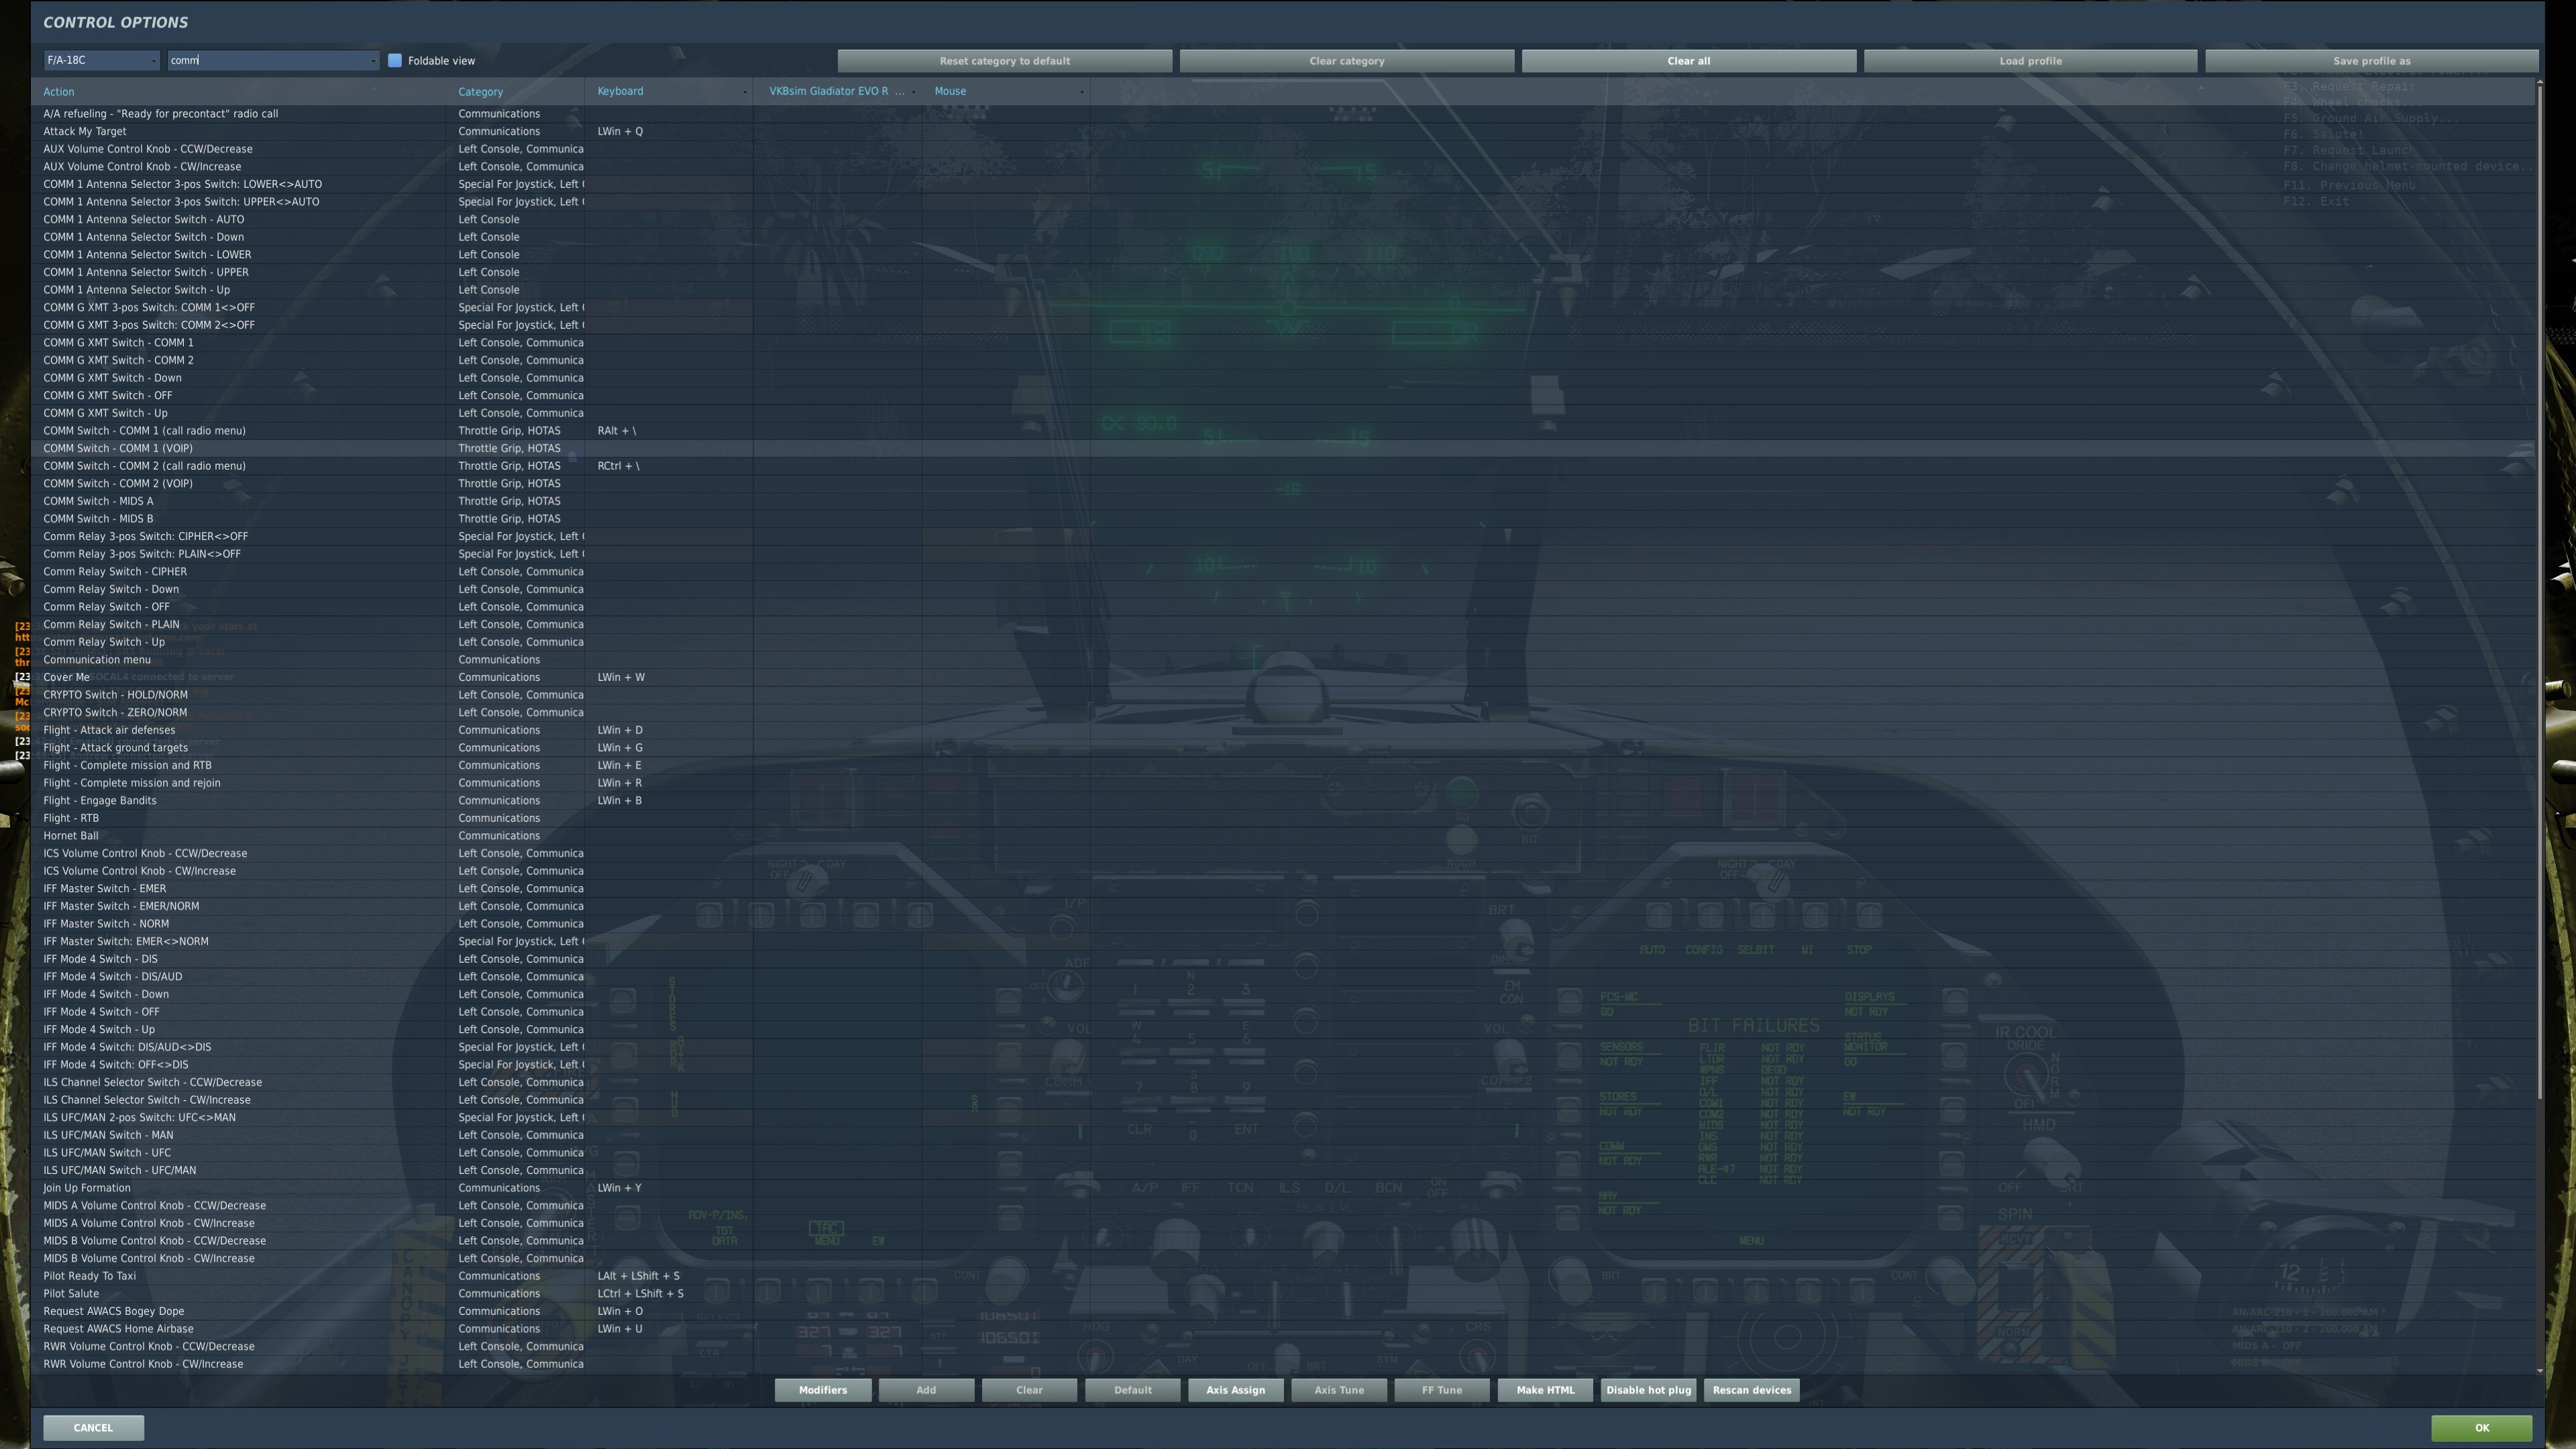Click the Modifiers button
2576x1449 pixels.
click(x=823, y=1390)
